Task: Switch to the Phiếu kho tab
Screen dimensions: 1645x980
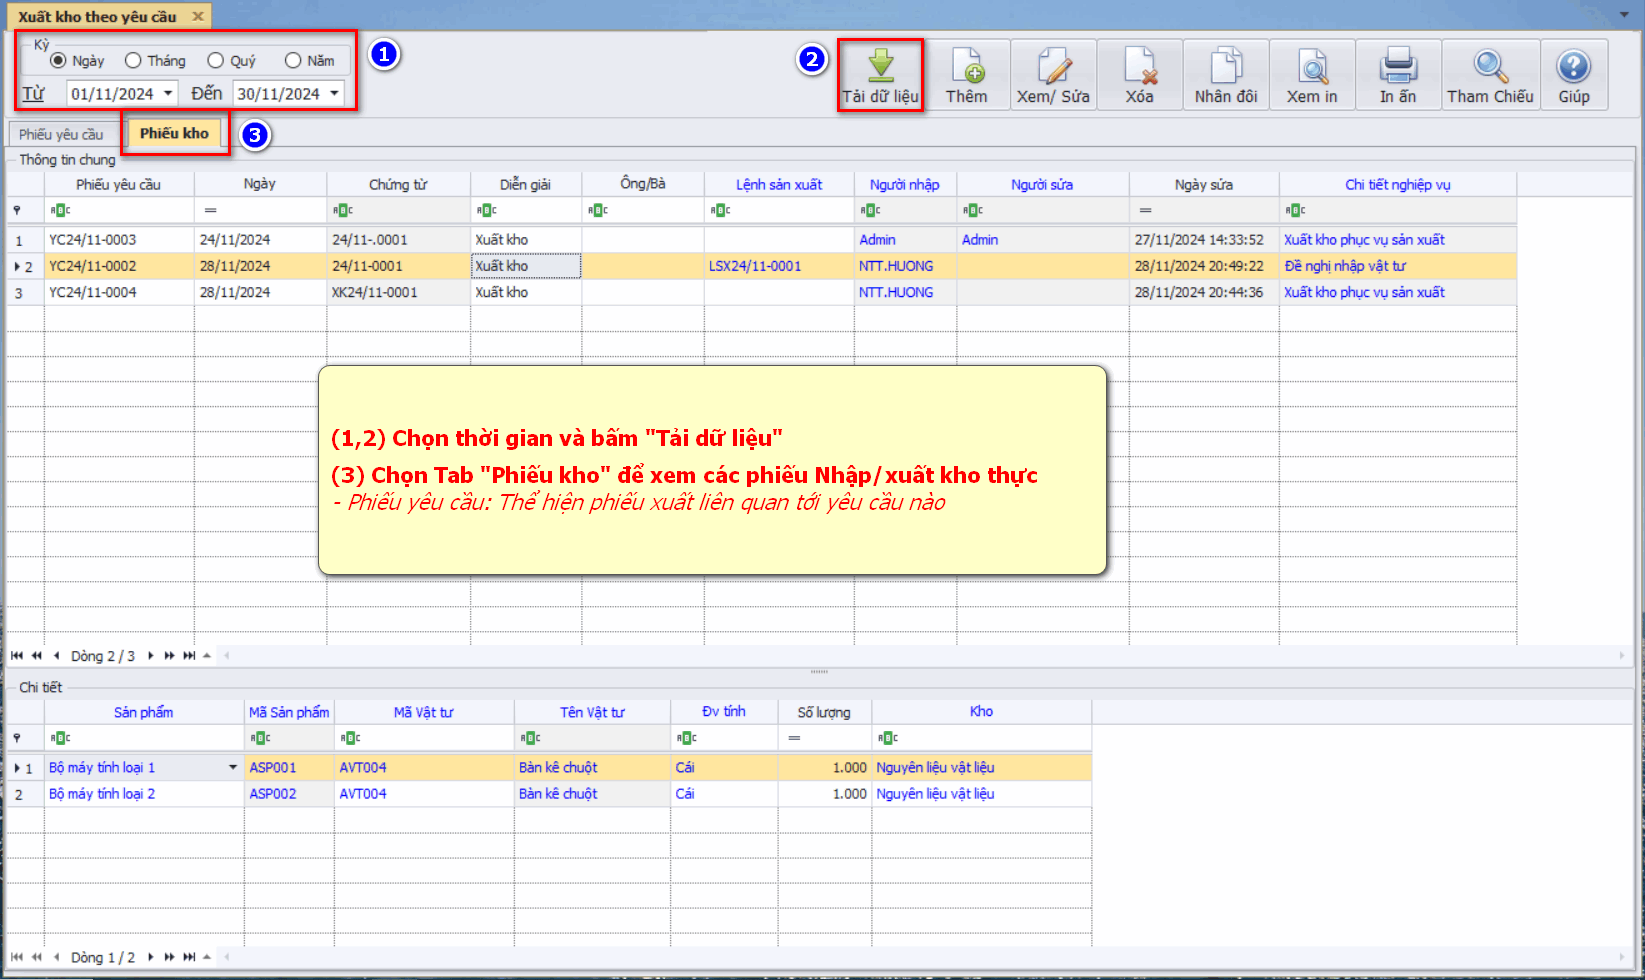Action: tap(174, 134)
